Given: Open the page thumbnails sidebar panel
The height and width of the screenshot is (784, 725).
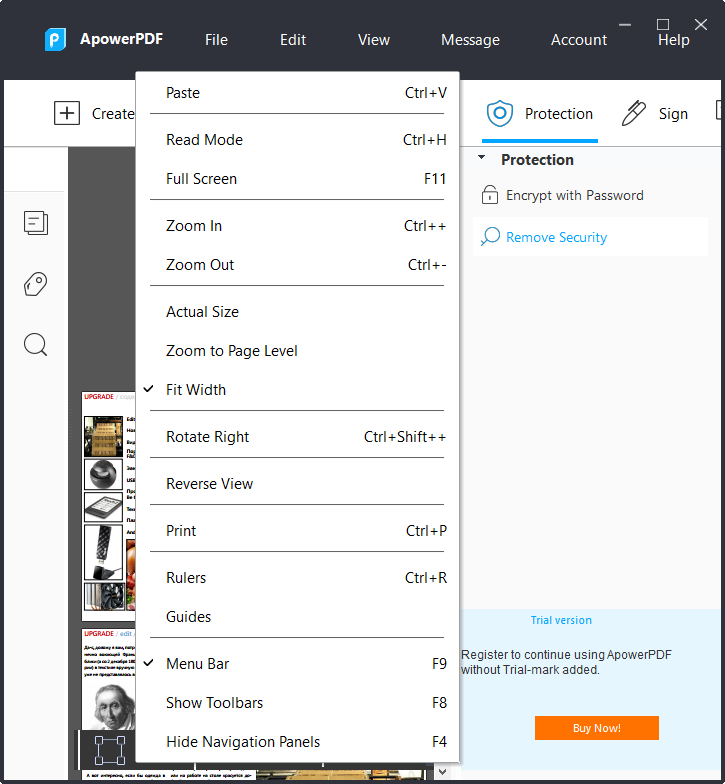Looking at the screenshot, I should click(x=36, y=223).
